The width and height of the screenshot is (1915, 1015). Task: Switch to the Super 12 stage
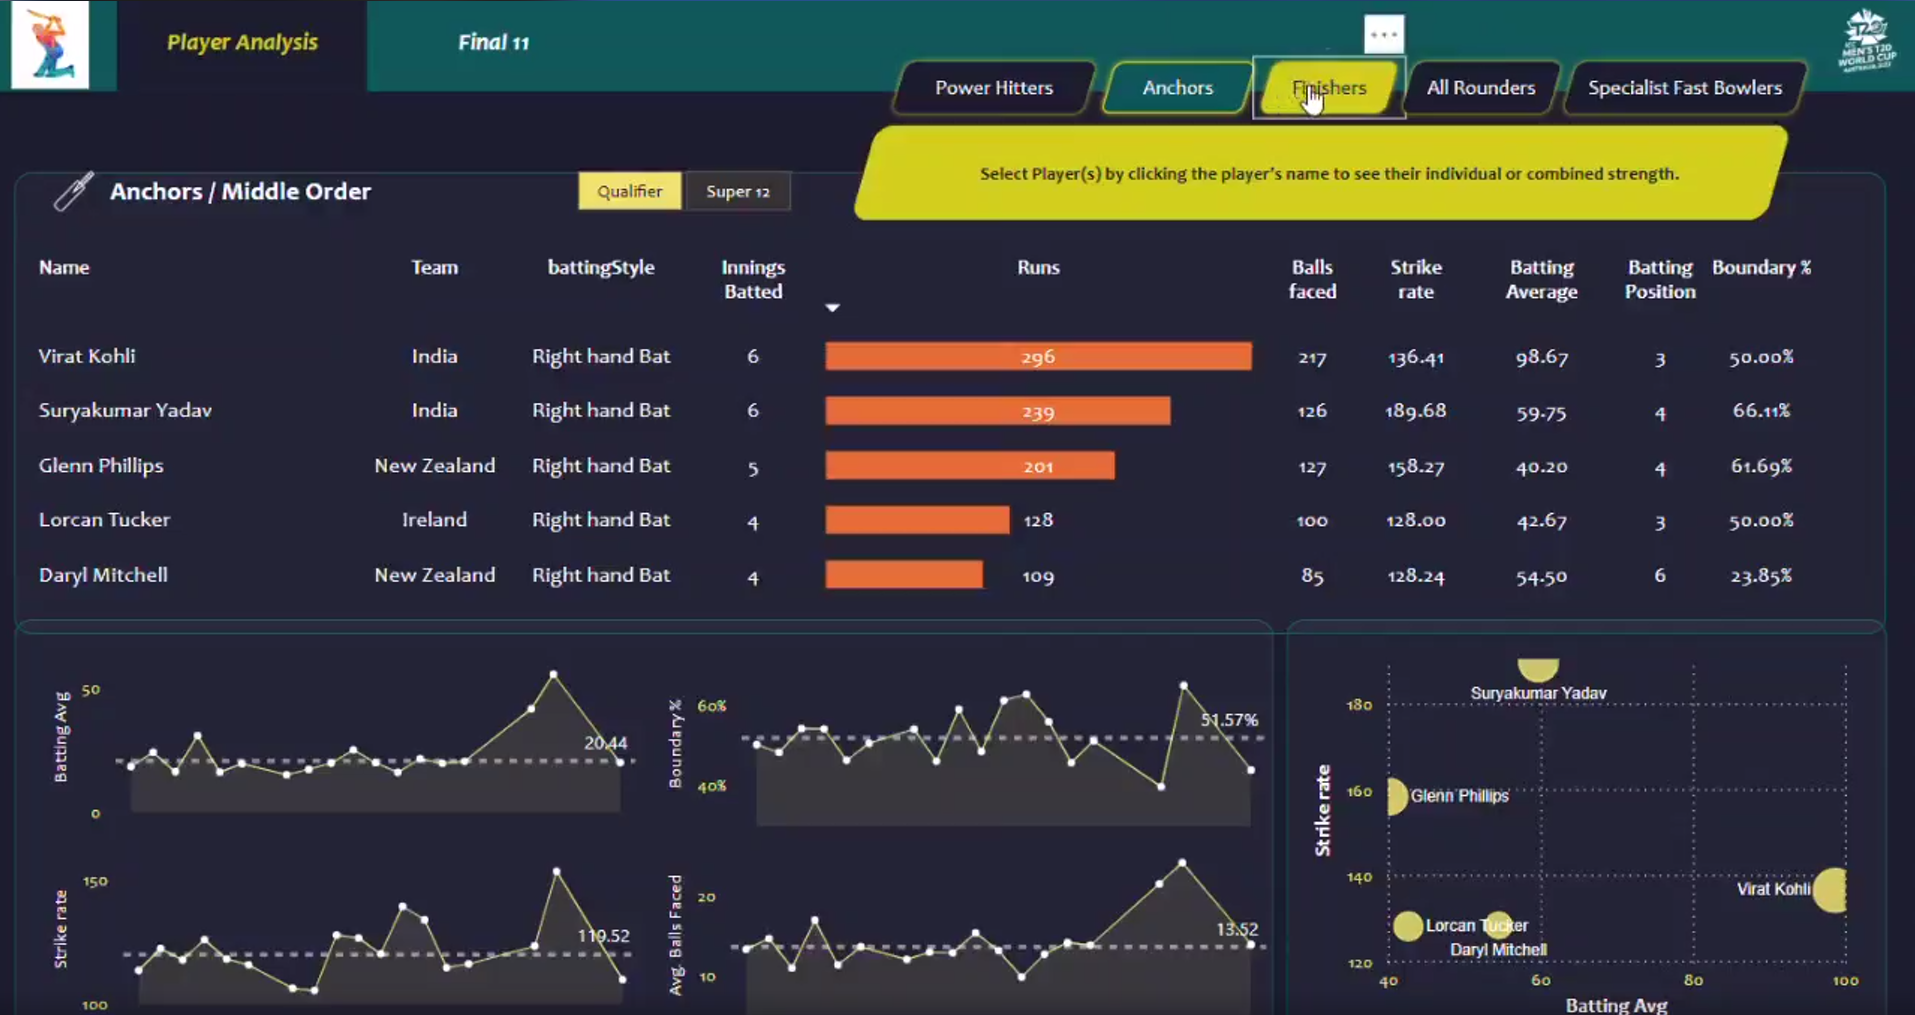point(737,191)
